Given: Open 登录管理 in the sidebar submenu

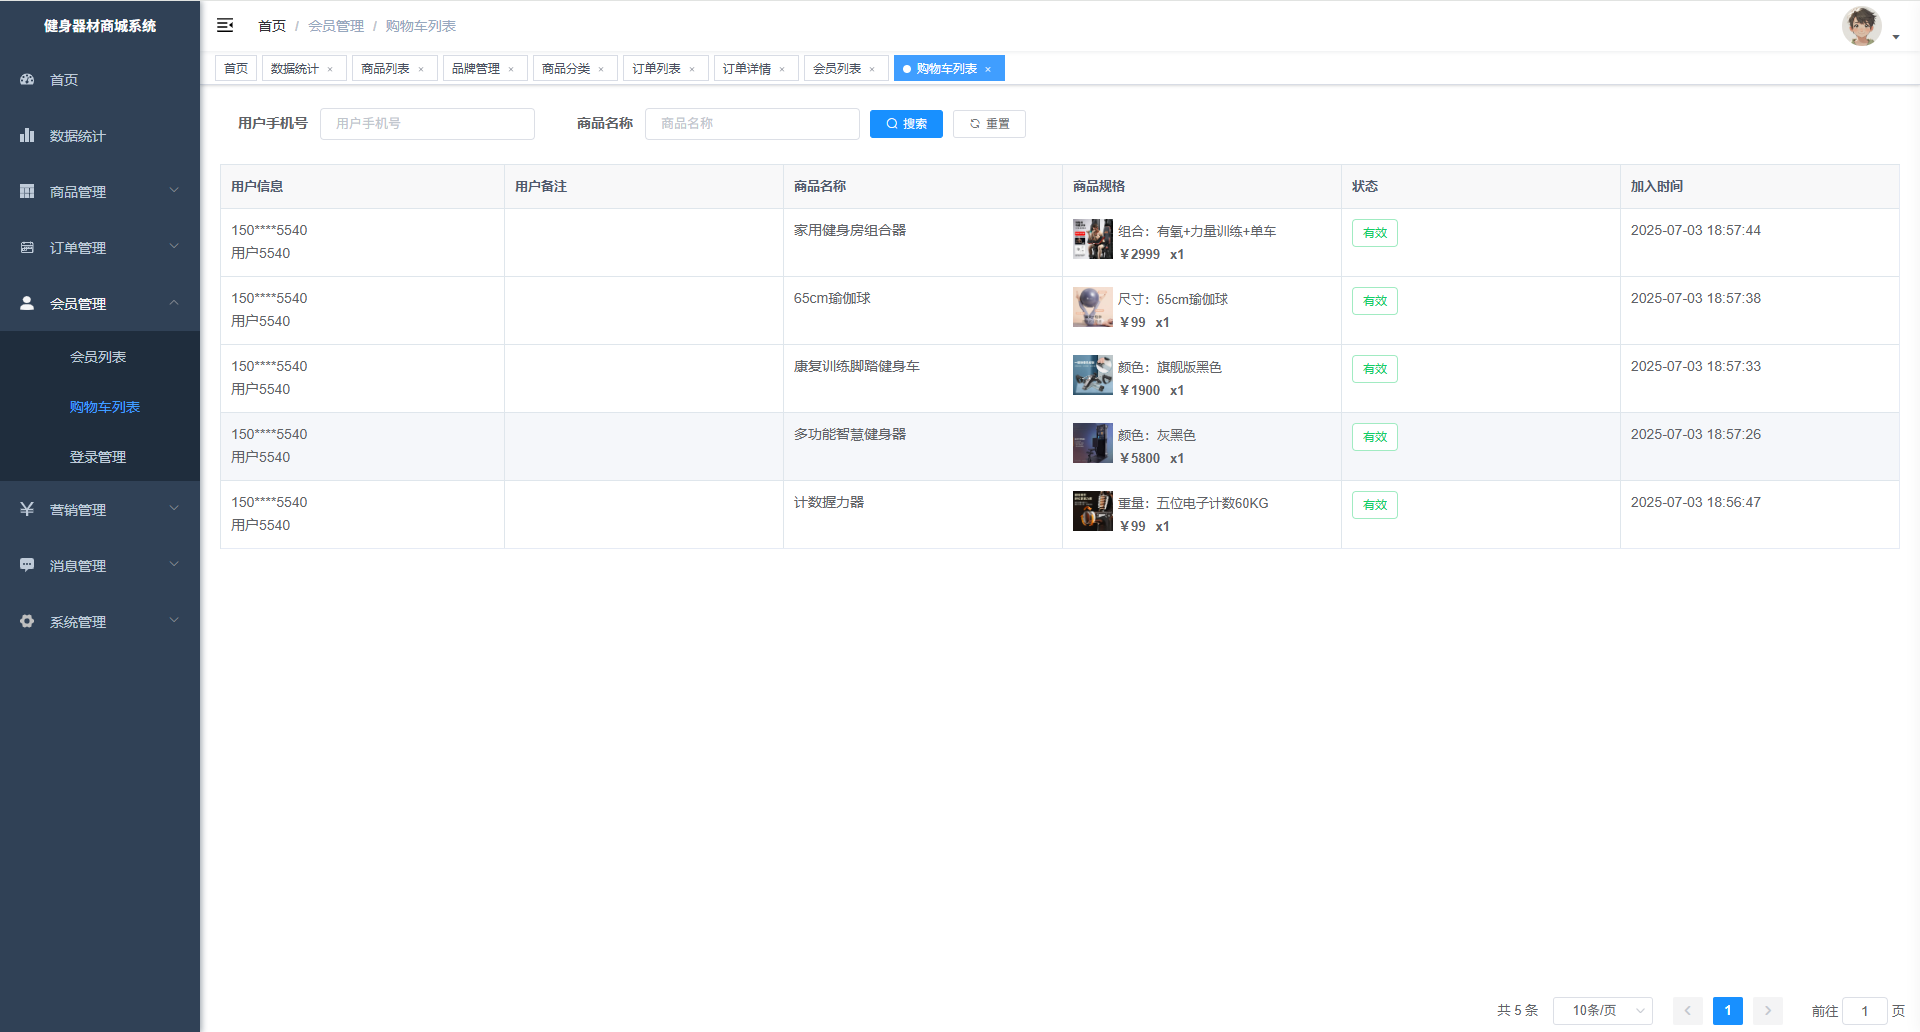Looking at the screenshot, I should (x=98, y=457).
